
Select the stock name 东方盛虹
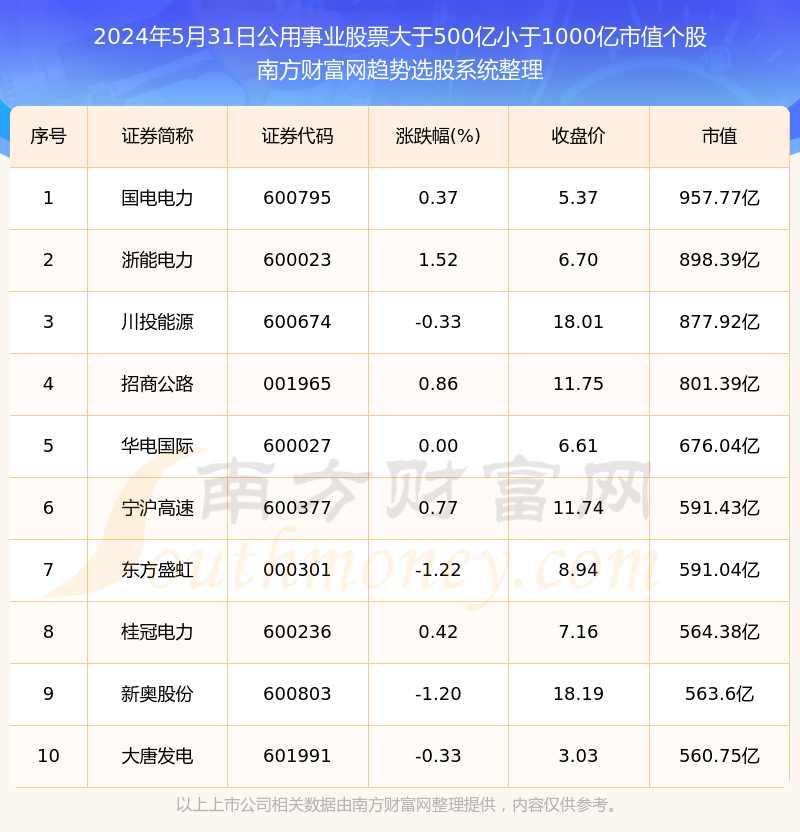(x=157, y=570)
